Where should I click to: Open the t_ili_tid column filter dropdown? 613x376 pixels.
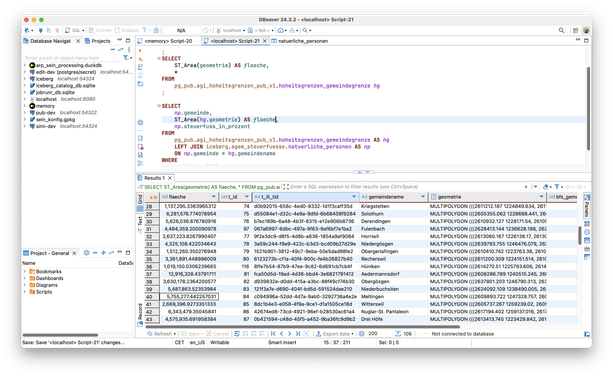click(x=354, y=197)
